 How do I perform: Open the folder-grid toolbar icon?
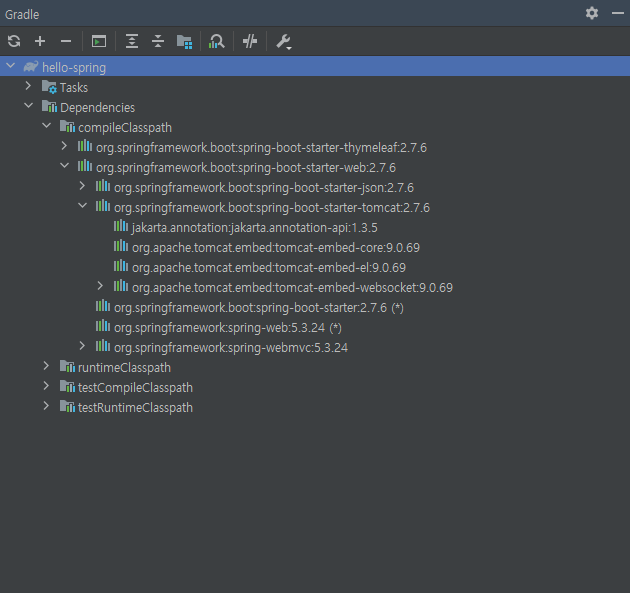pyautogui.click(x=184, y=42)
